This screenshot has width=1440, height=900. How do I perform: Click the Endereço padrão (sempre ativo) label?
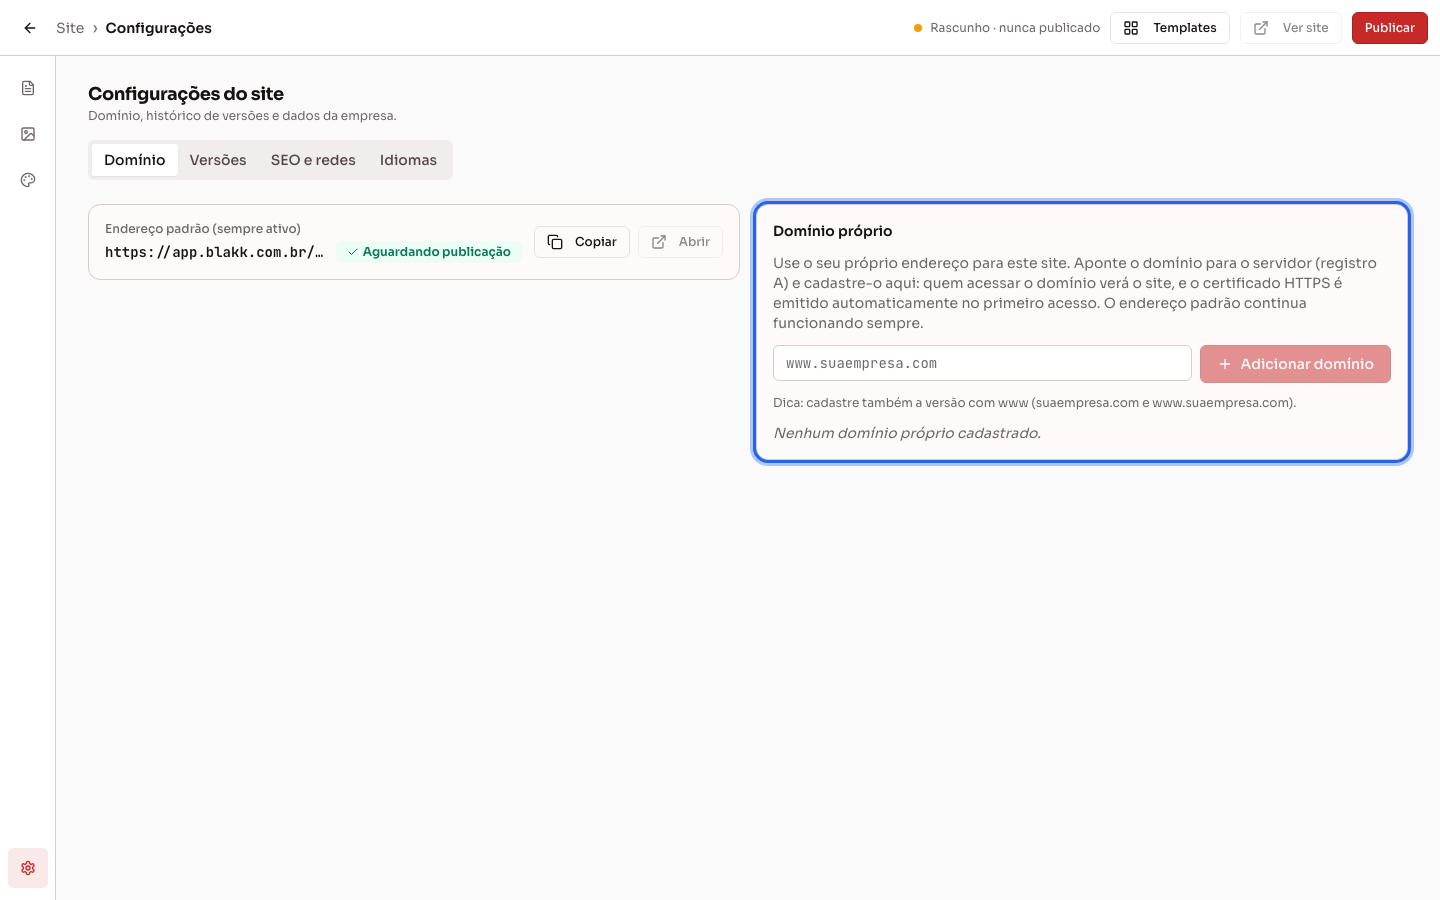tap(203, 229)
